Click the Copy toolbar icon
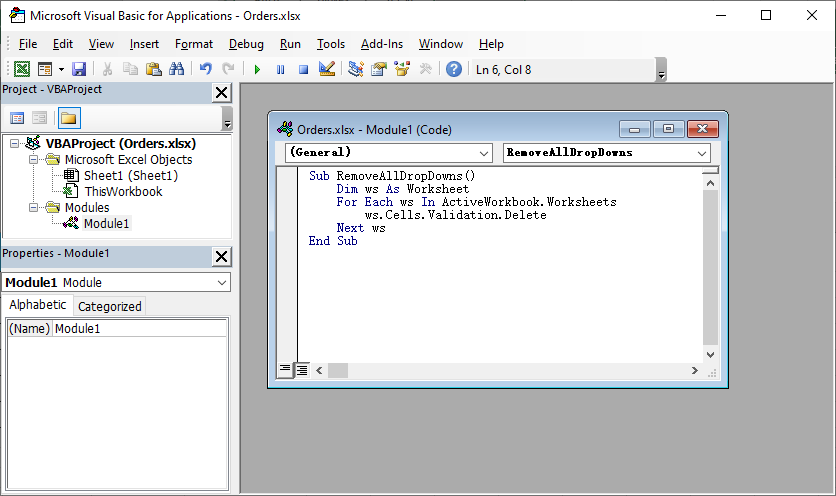 130,69
